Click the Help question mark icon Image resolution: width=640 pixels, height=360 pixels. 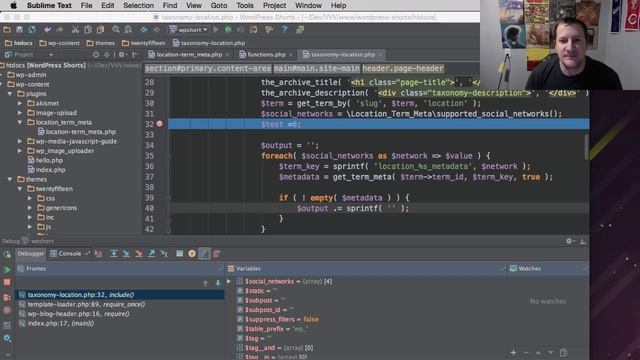click(x=284, y=29)
